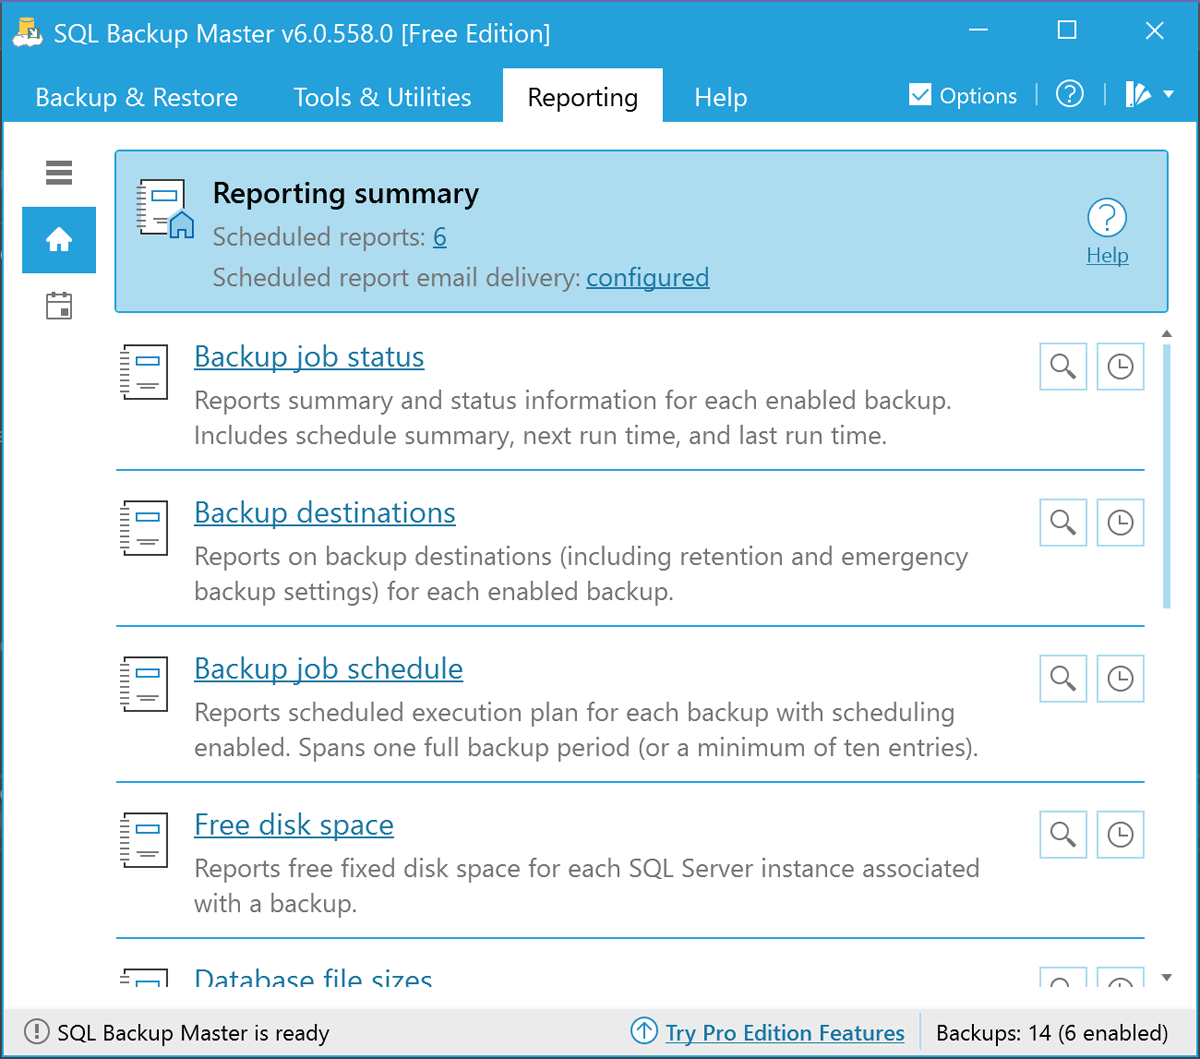This screenshot has width=1200, height=1059.
Task: Open the hamburger menu in sidebar
Action: (x=59, y=173)
